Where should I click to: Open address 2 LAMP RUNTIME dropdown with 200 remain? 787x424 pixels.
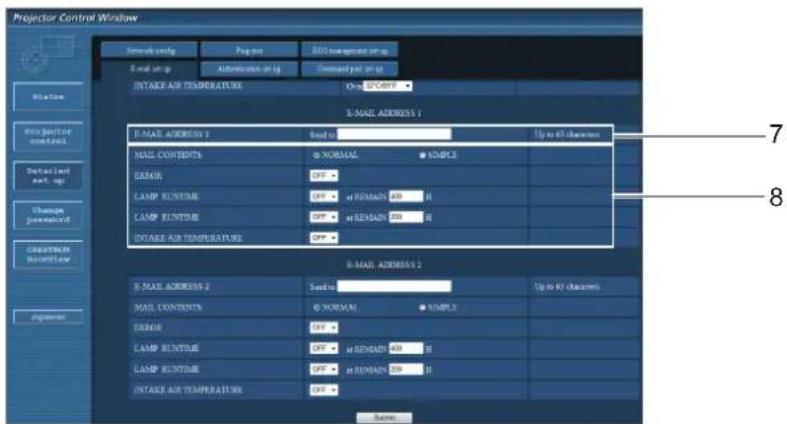click(324, 369)
